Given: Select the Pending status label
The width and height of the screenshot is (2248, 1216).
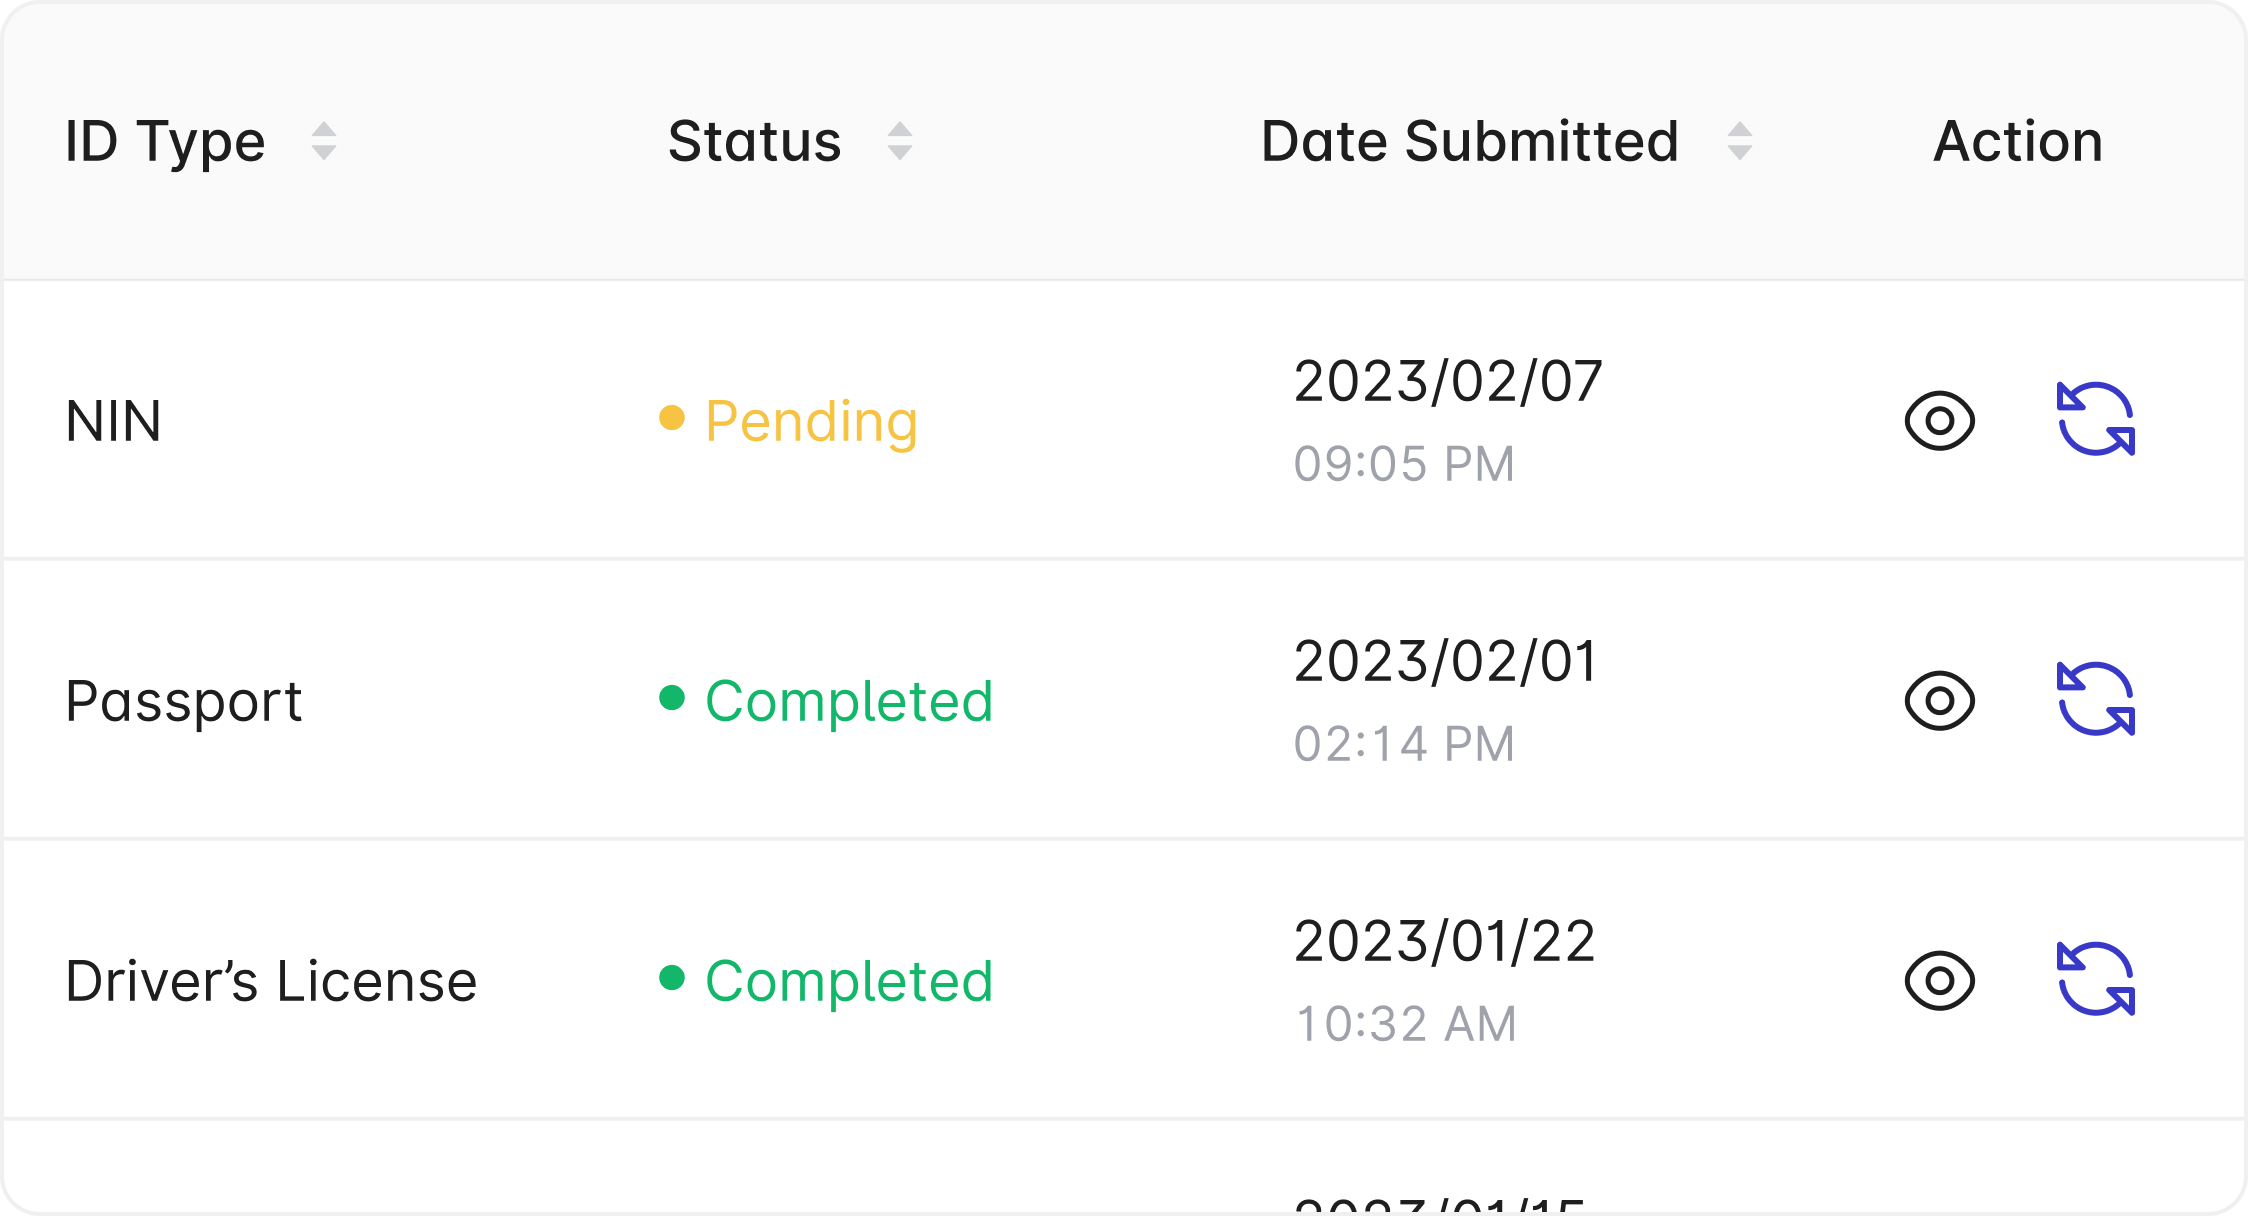Looking at the screenshot, I should [x=810, y=421].
